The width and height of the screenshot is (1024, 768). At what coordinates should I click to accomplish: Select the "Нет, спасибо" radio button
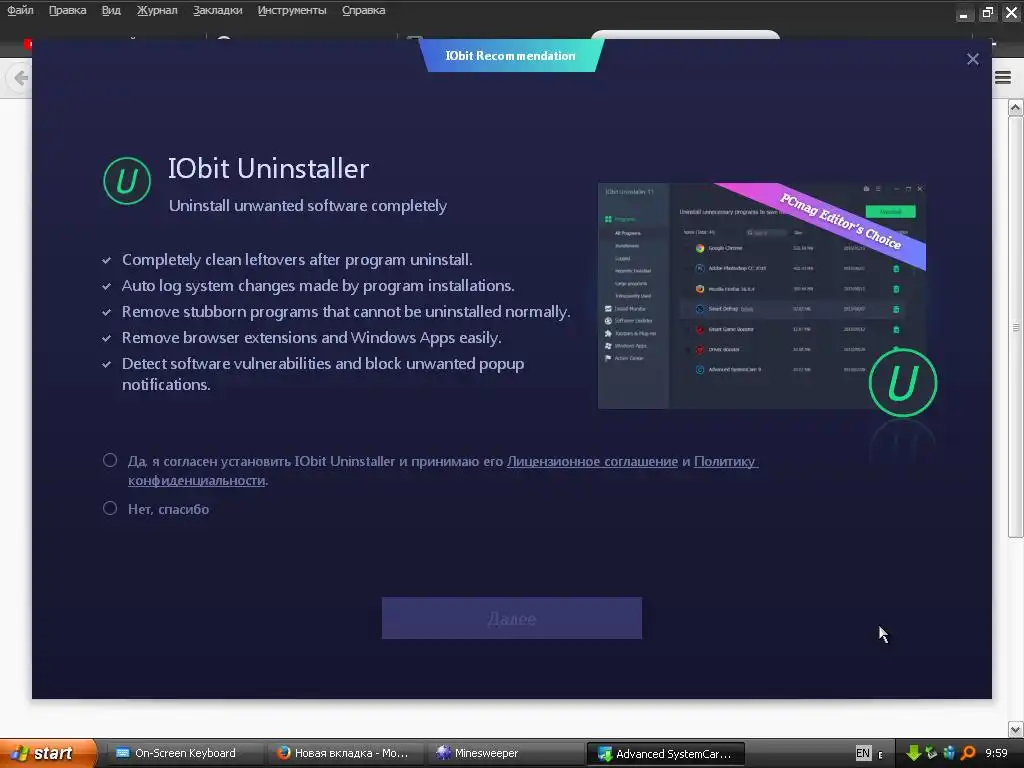coord(110,508)
